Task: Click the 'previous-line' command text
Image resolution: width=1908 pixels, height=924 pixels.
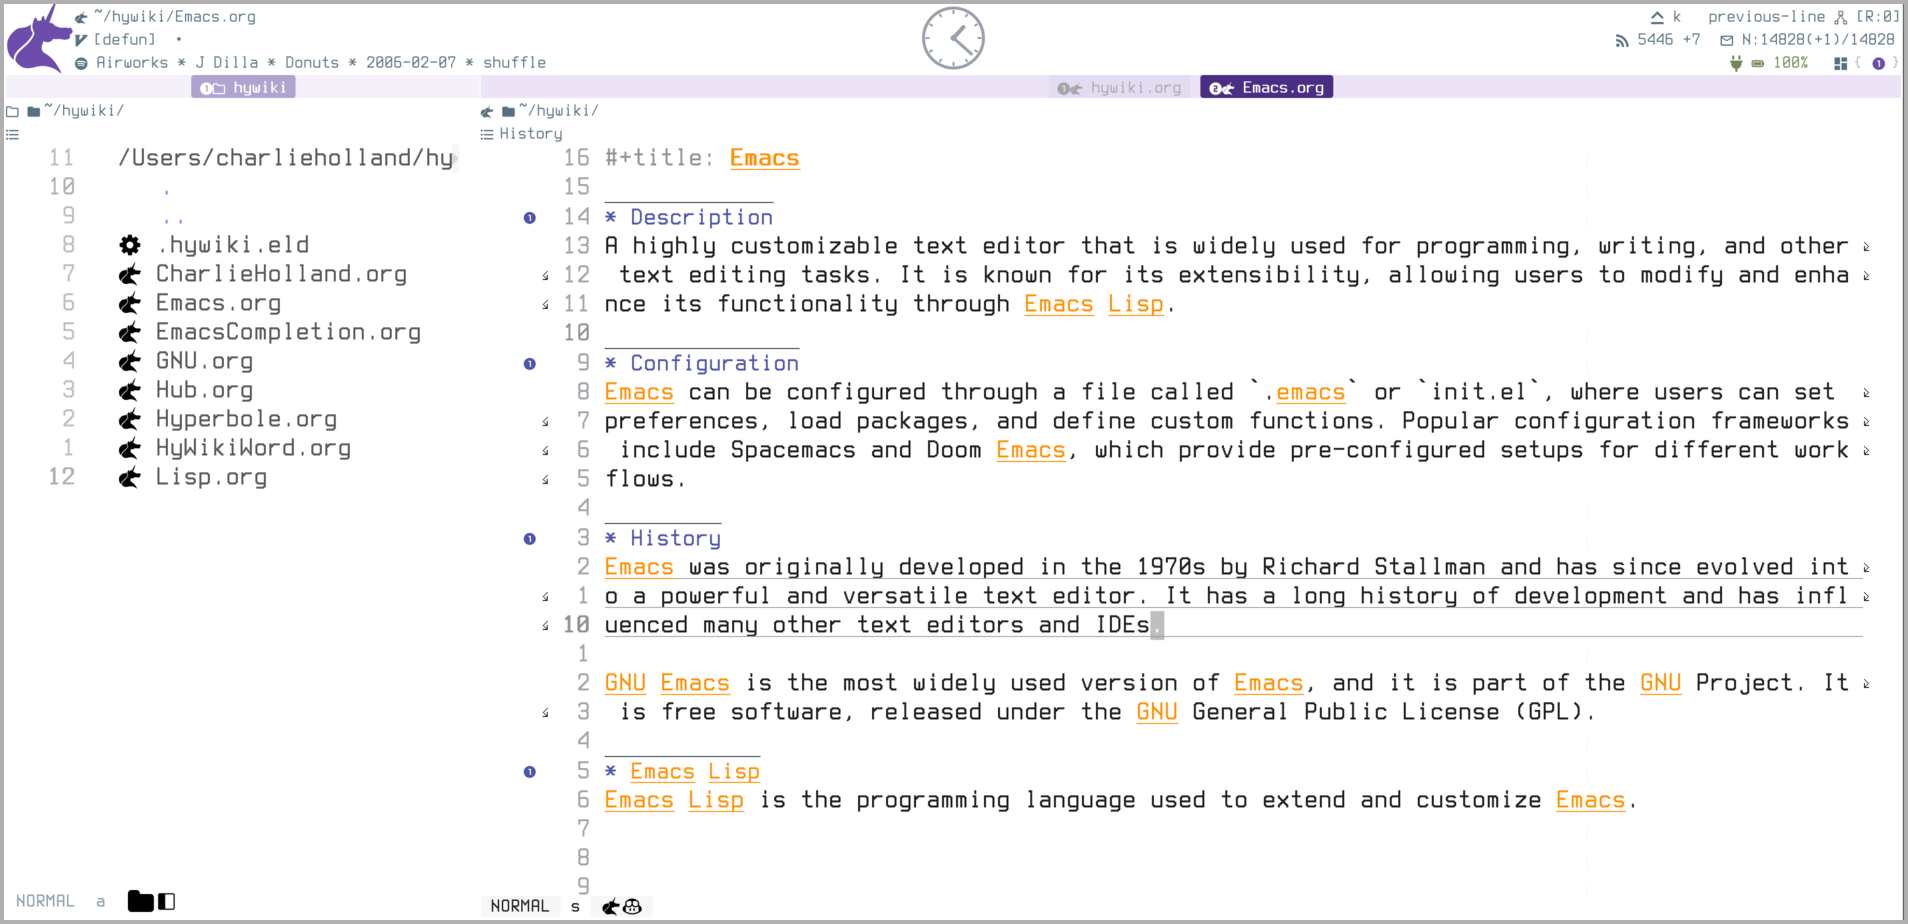Action: 1766,17
